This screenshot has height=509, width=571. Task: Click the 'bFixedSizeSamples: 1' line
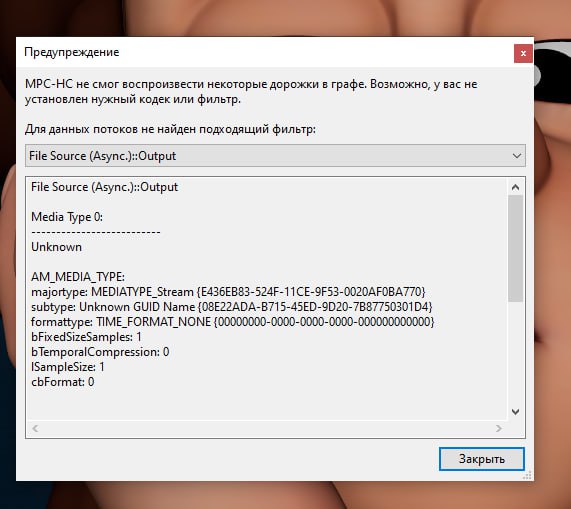click(x=86, y=337)
